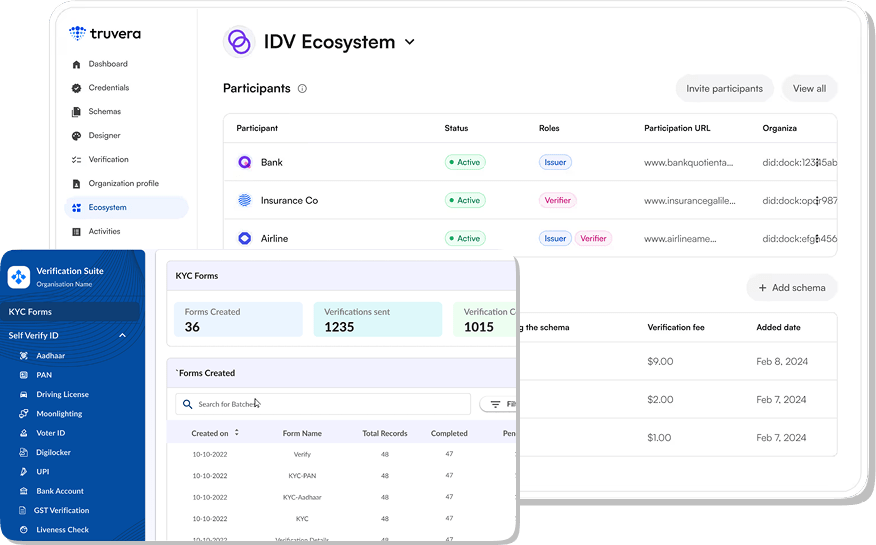Open the IDV Ecosystem dropdown chevron

(x=409, y=42)
